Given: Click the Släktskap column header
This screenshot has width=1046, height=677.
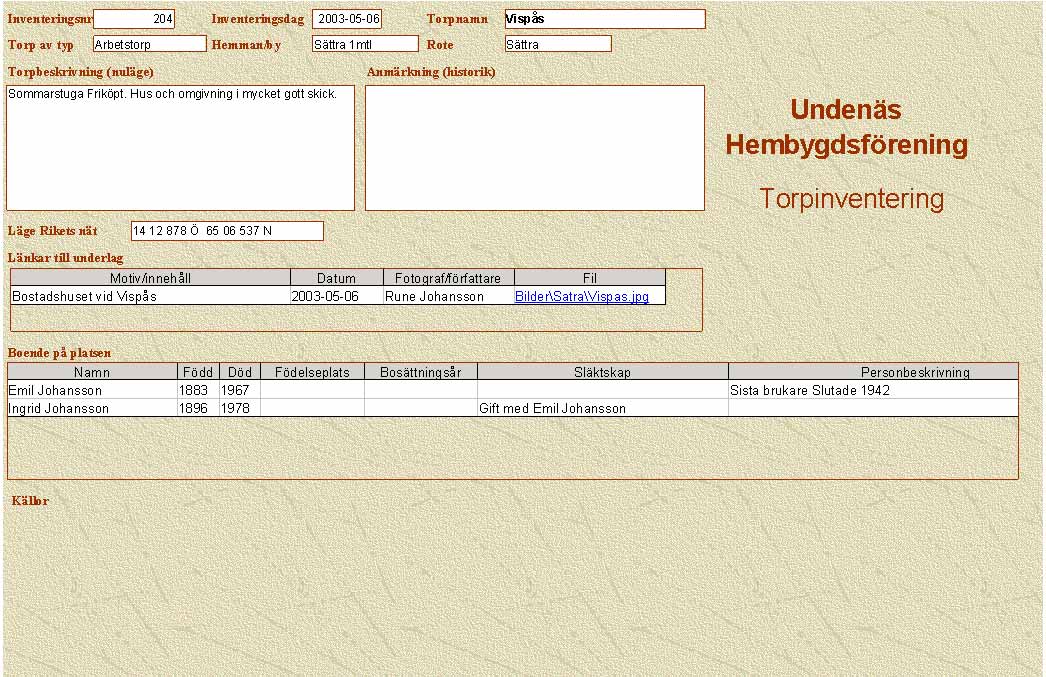Looking at the screenshot, I should coord(602,372).
